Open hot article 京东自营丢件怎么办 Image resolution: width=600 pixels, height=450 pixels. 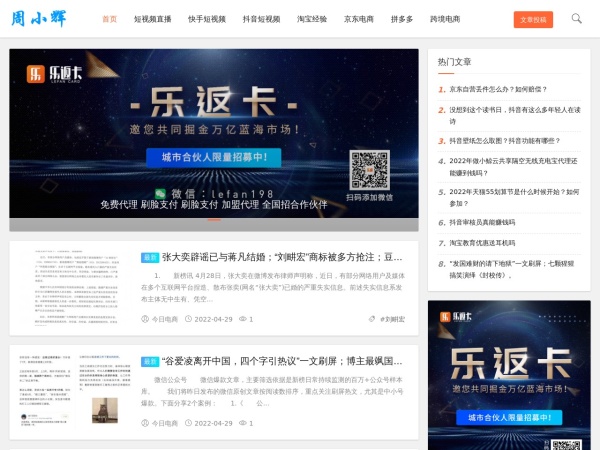[498, 90]
